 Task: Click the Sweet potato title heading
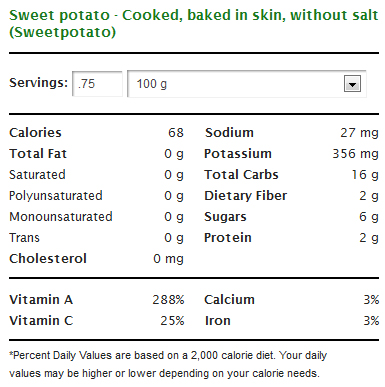193,23
